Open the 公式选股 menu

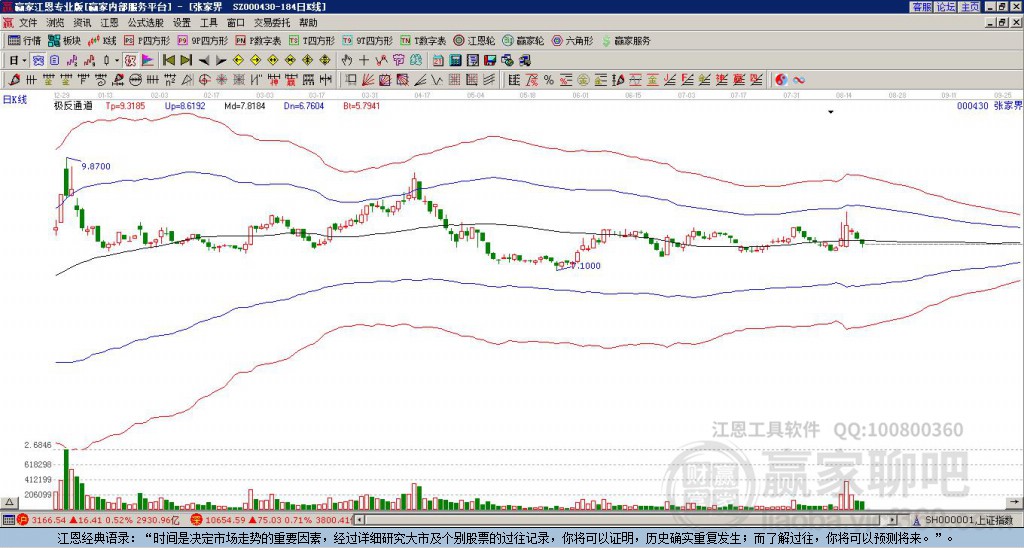(145, 23)
